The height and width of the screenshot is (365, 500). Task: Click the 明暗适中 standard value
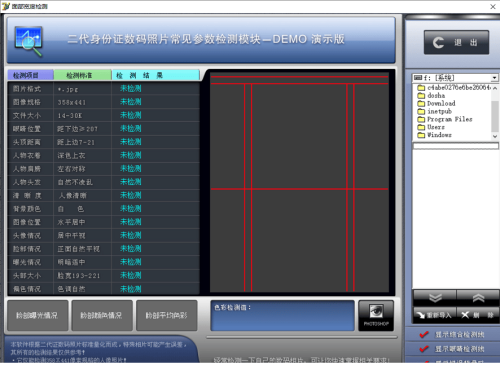[71, 262]
